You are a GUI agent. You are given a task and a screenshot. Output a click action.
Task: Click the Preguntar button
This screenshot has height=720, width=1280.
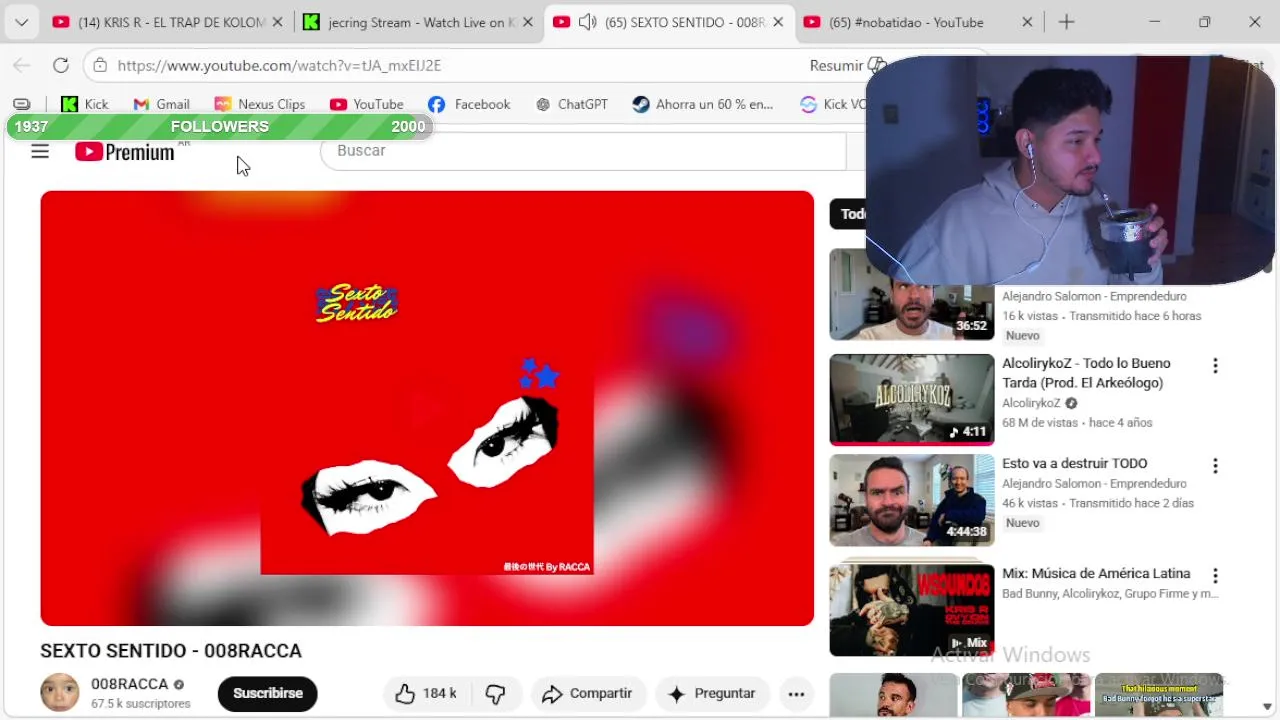(x=712, y=693)
